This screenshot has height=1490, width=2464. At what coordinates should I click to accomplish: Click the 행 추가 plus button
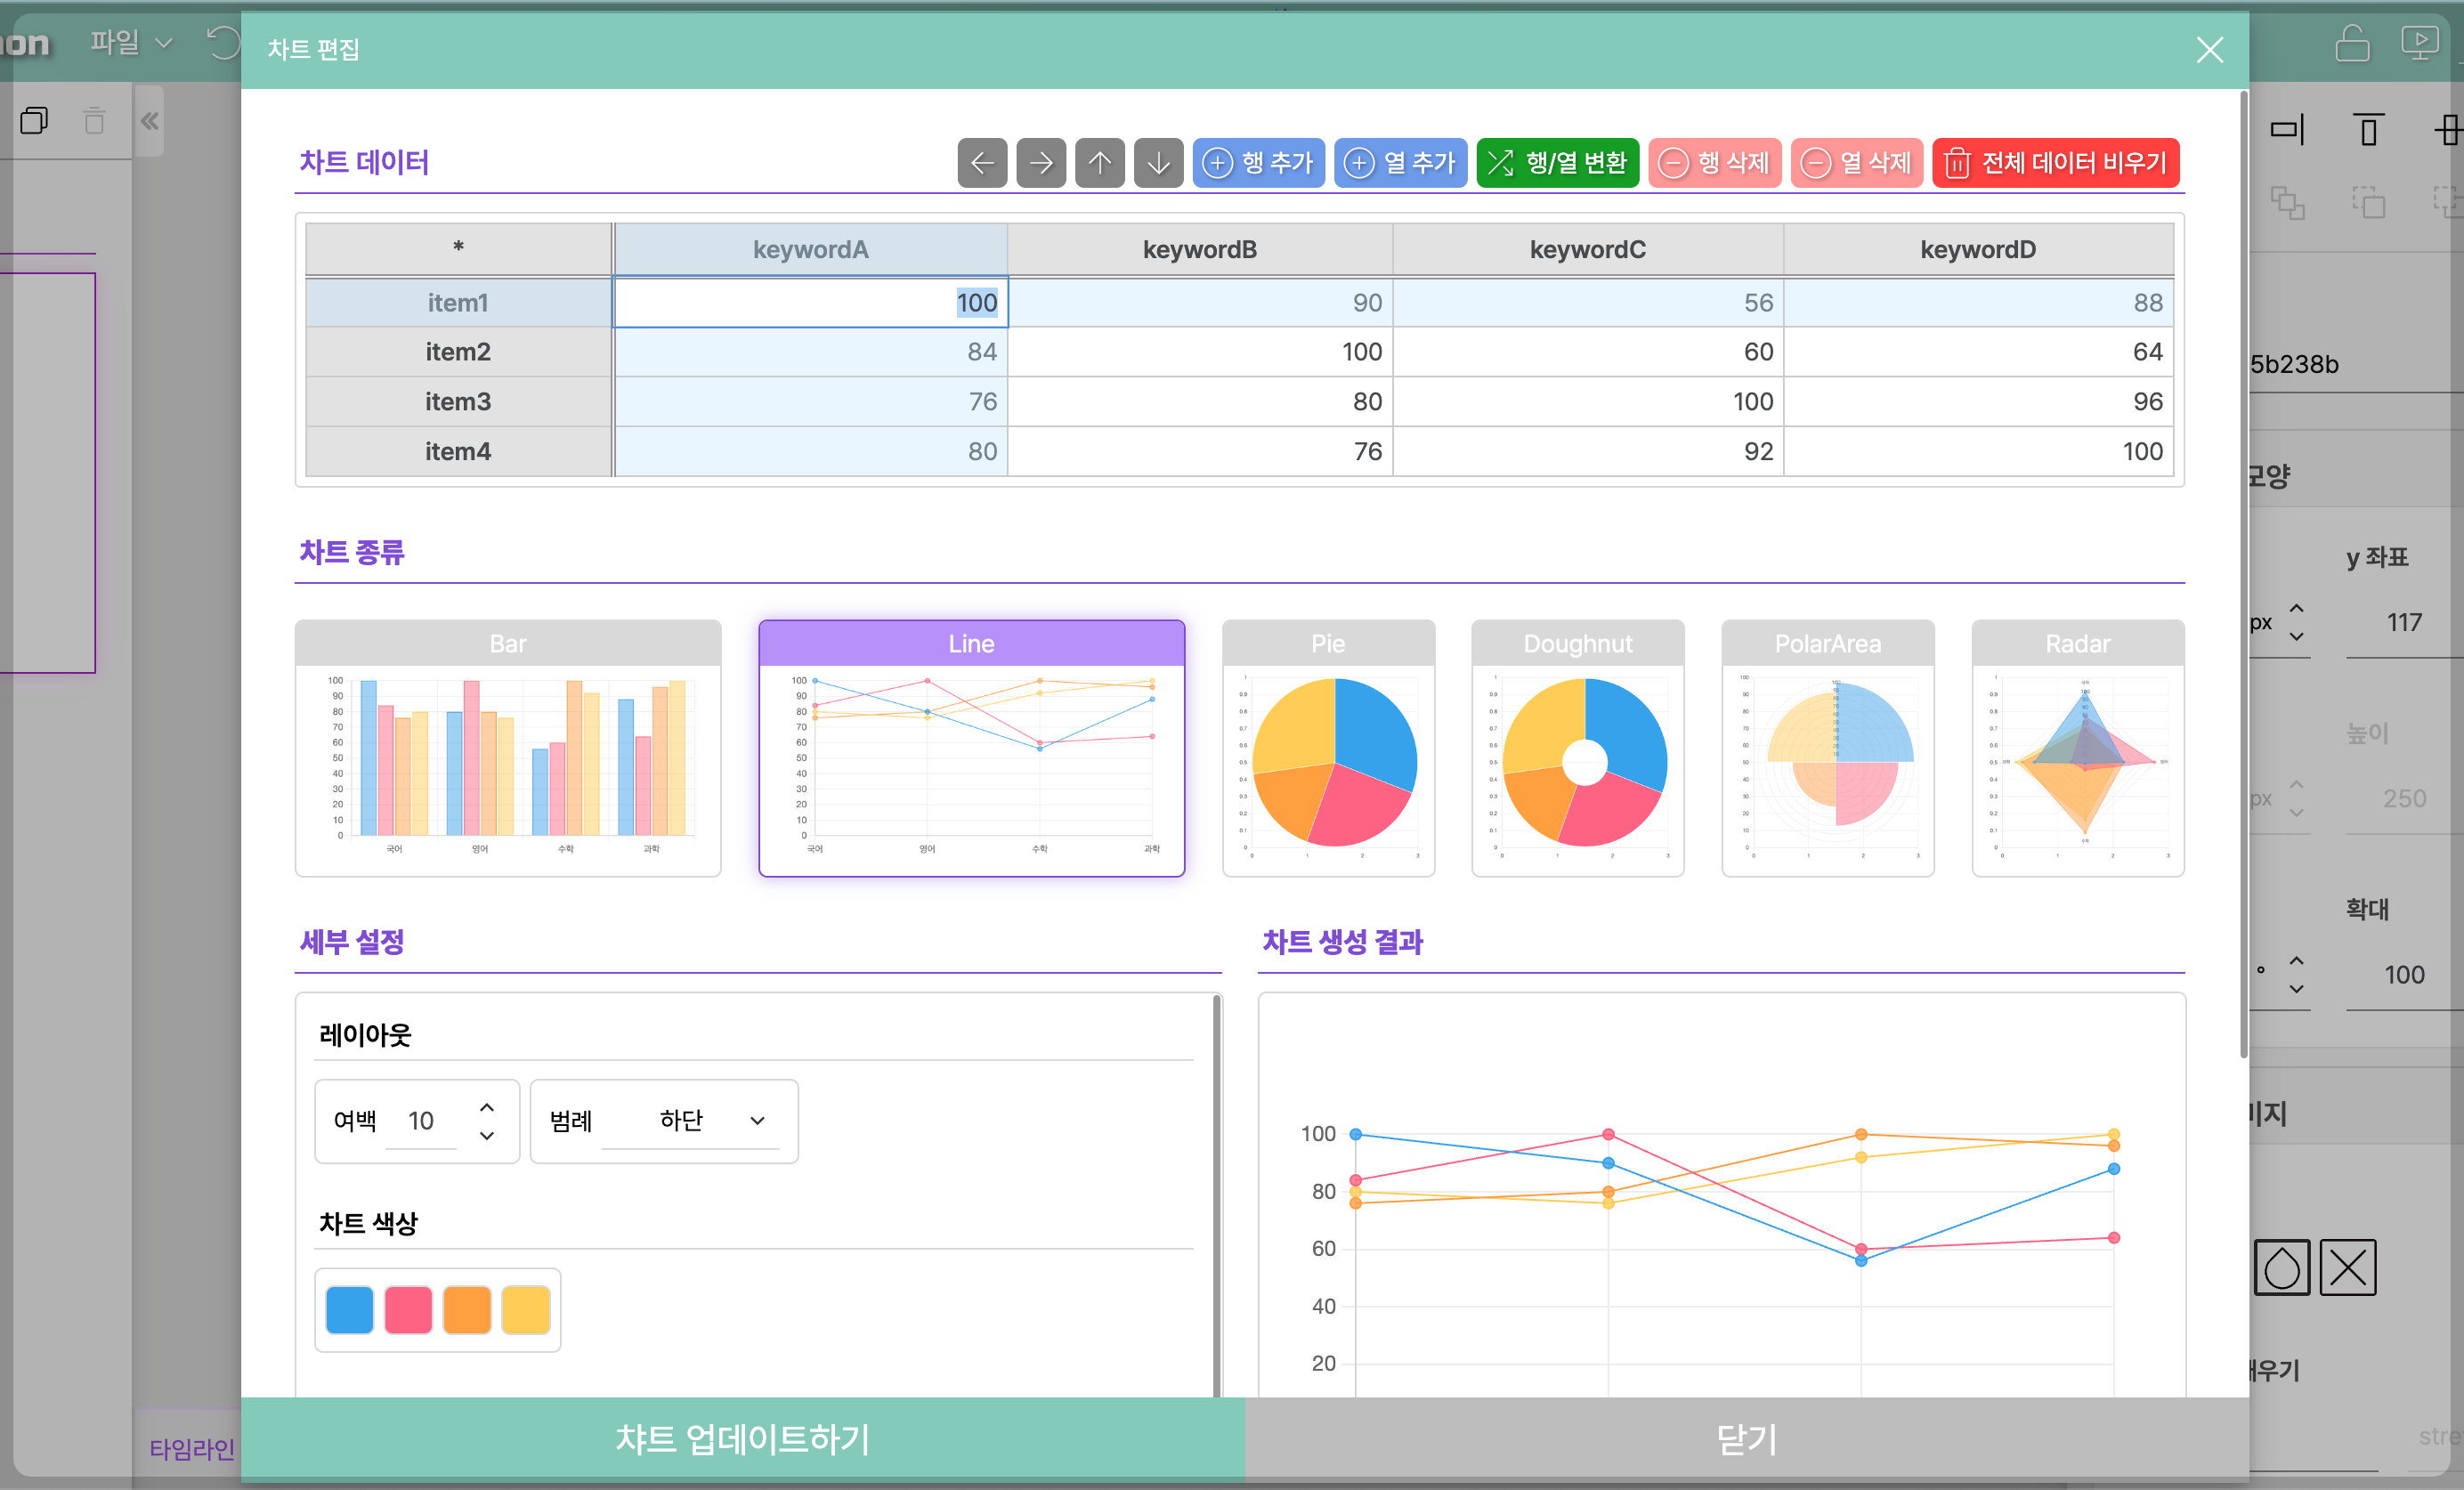1258,162
